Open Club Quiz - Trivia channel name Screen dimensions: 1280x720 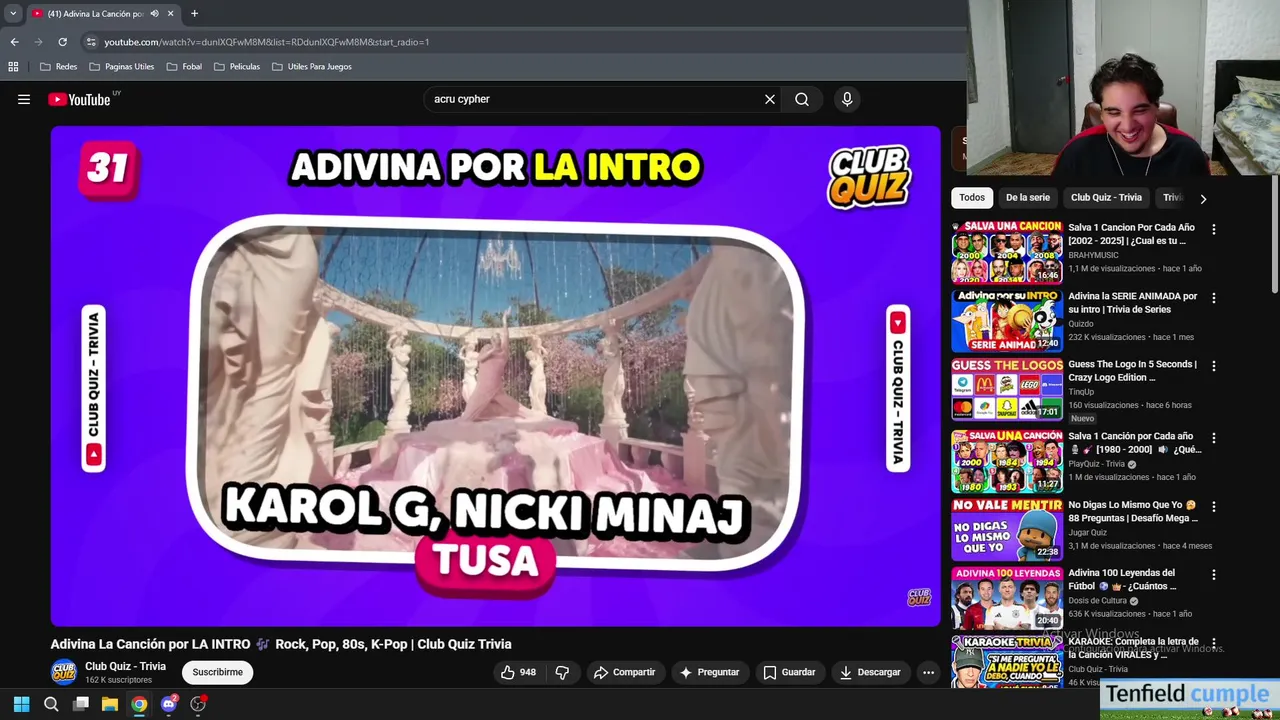[x=125, y=666]
